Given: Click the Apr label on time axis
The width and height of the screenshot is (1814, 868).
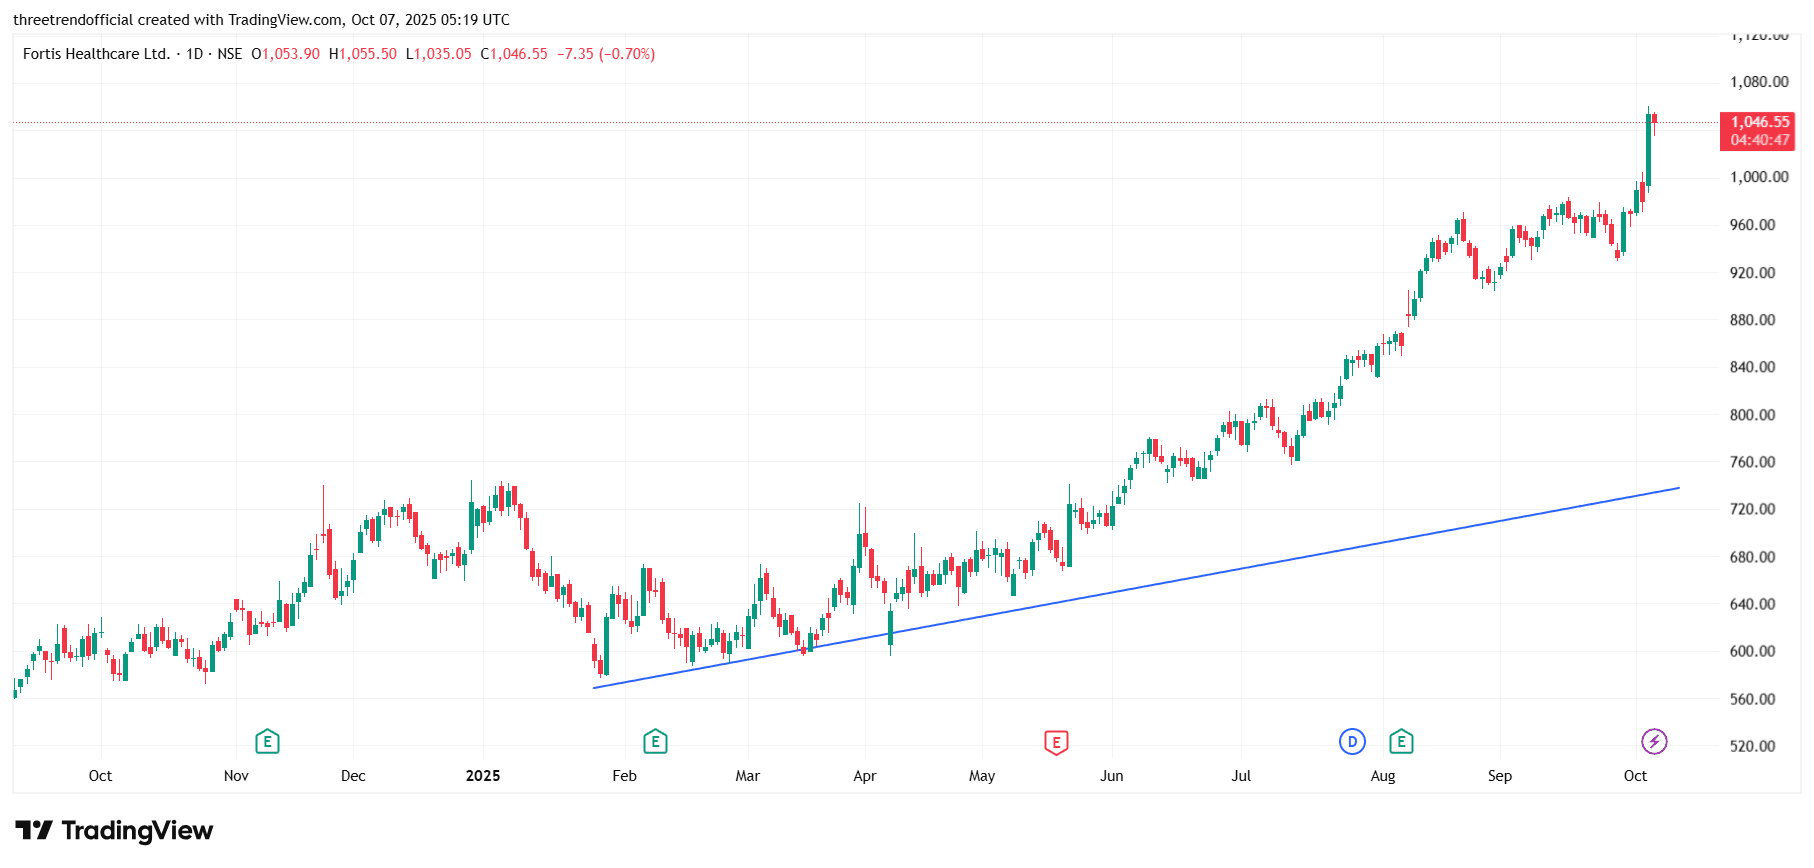Looking at the screenshot, I should click(x=865, y=776).
